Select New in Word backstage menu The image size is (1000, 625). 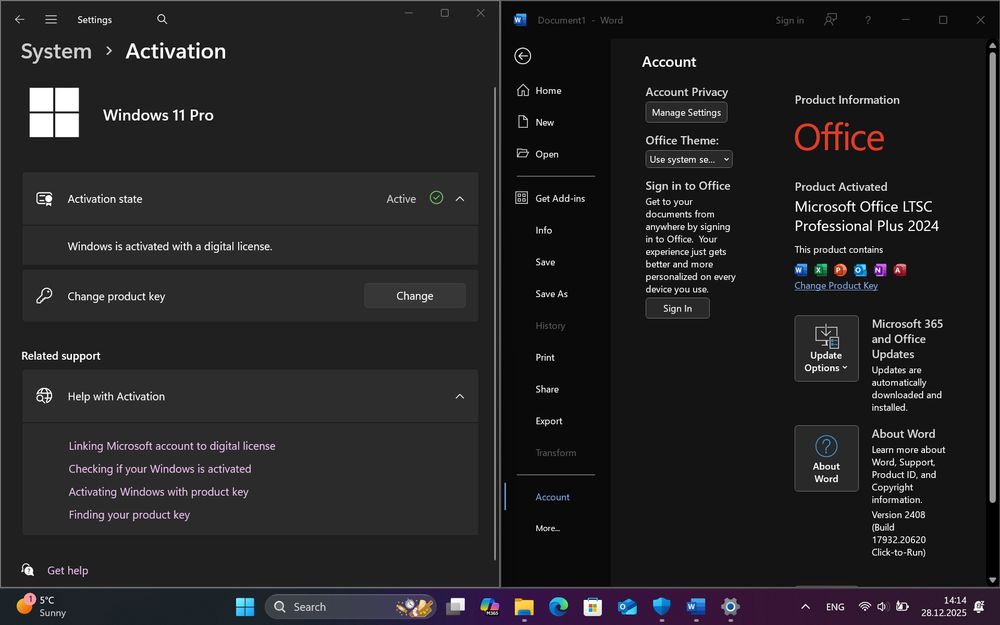(x=544, y=122)
